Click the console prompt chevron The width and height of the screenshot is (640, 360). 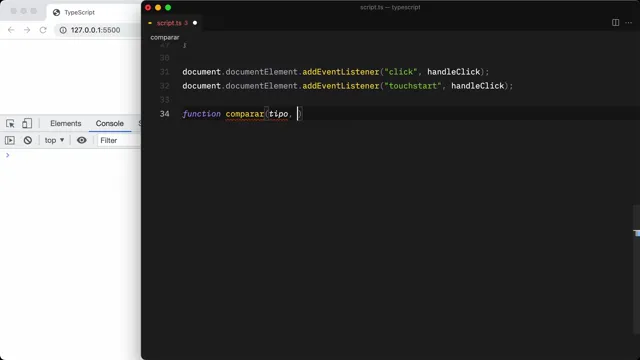pos(7,155)
